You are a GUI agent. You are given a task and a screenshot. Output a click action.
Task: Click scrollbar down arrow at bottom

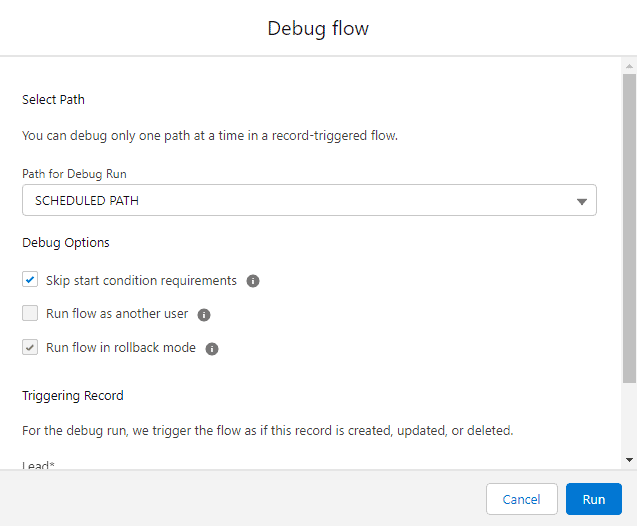tap(628, 459)
